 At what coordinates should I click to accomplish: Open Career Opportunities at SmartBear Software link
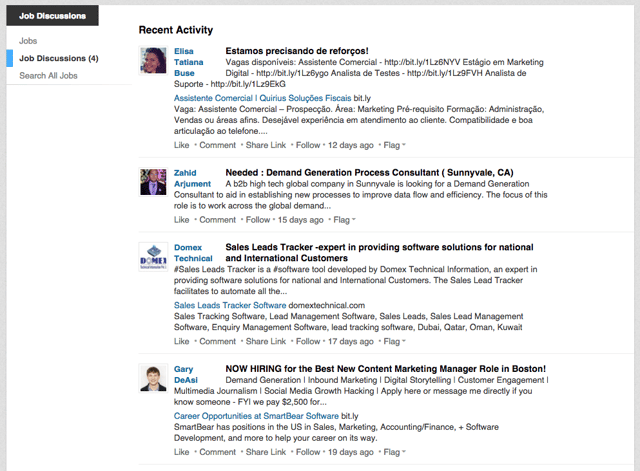[x=256, y=416]
